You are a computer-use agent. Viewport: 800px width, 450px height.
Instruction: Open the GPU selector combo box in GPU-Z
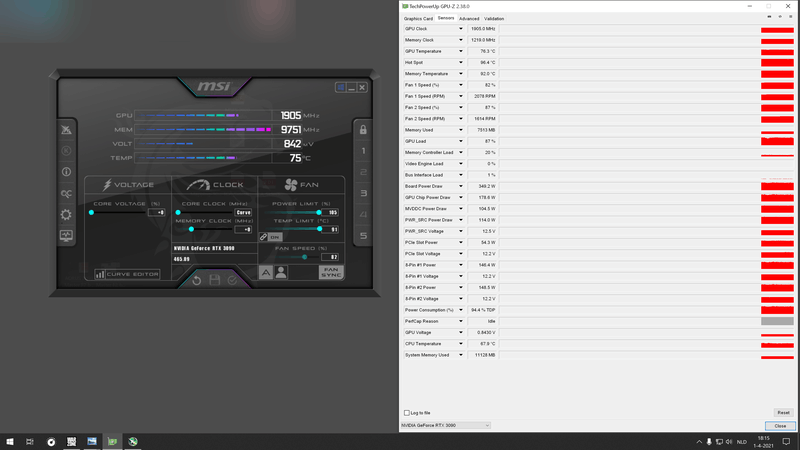[445, 425]
